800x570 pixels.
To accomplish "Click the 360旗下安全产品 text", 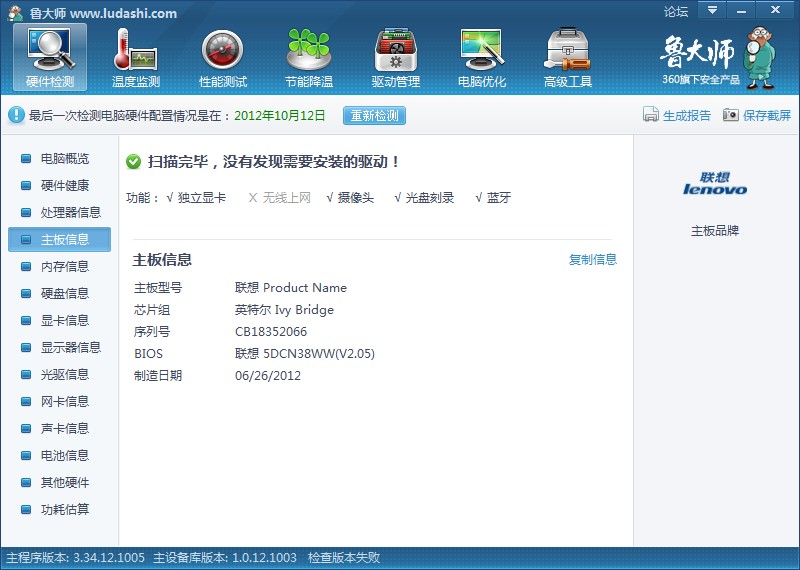I will tap(701, 80).
